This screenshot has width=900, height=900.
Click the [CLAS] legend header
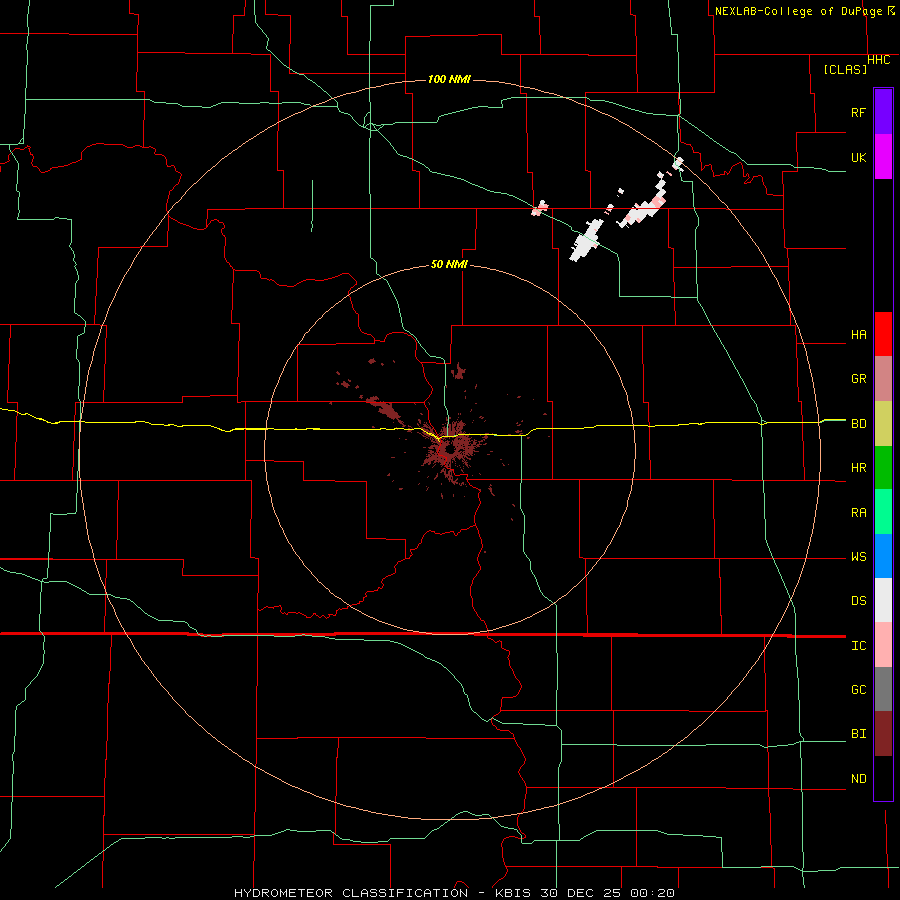(x=845, y=69)
